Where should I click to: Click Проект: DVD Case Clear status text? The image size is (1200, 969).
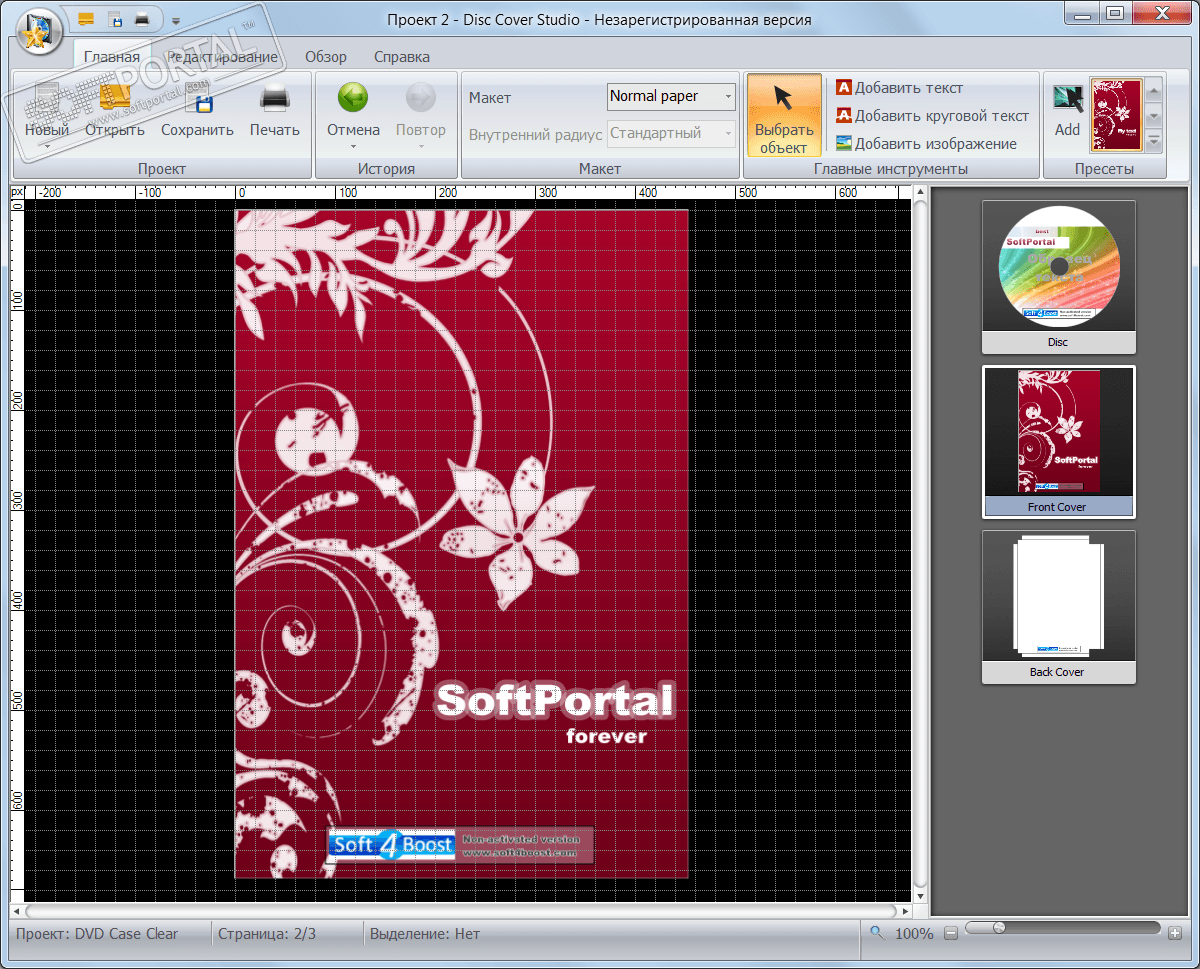click(98, 934)
